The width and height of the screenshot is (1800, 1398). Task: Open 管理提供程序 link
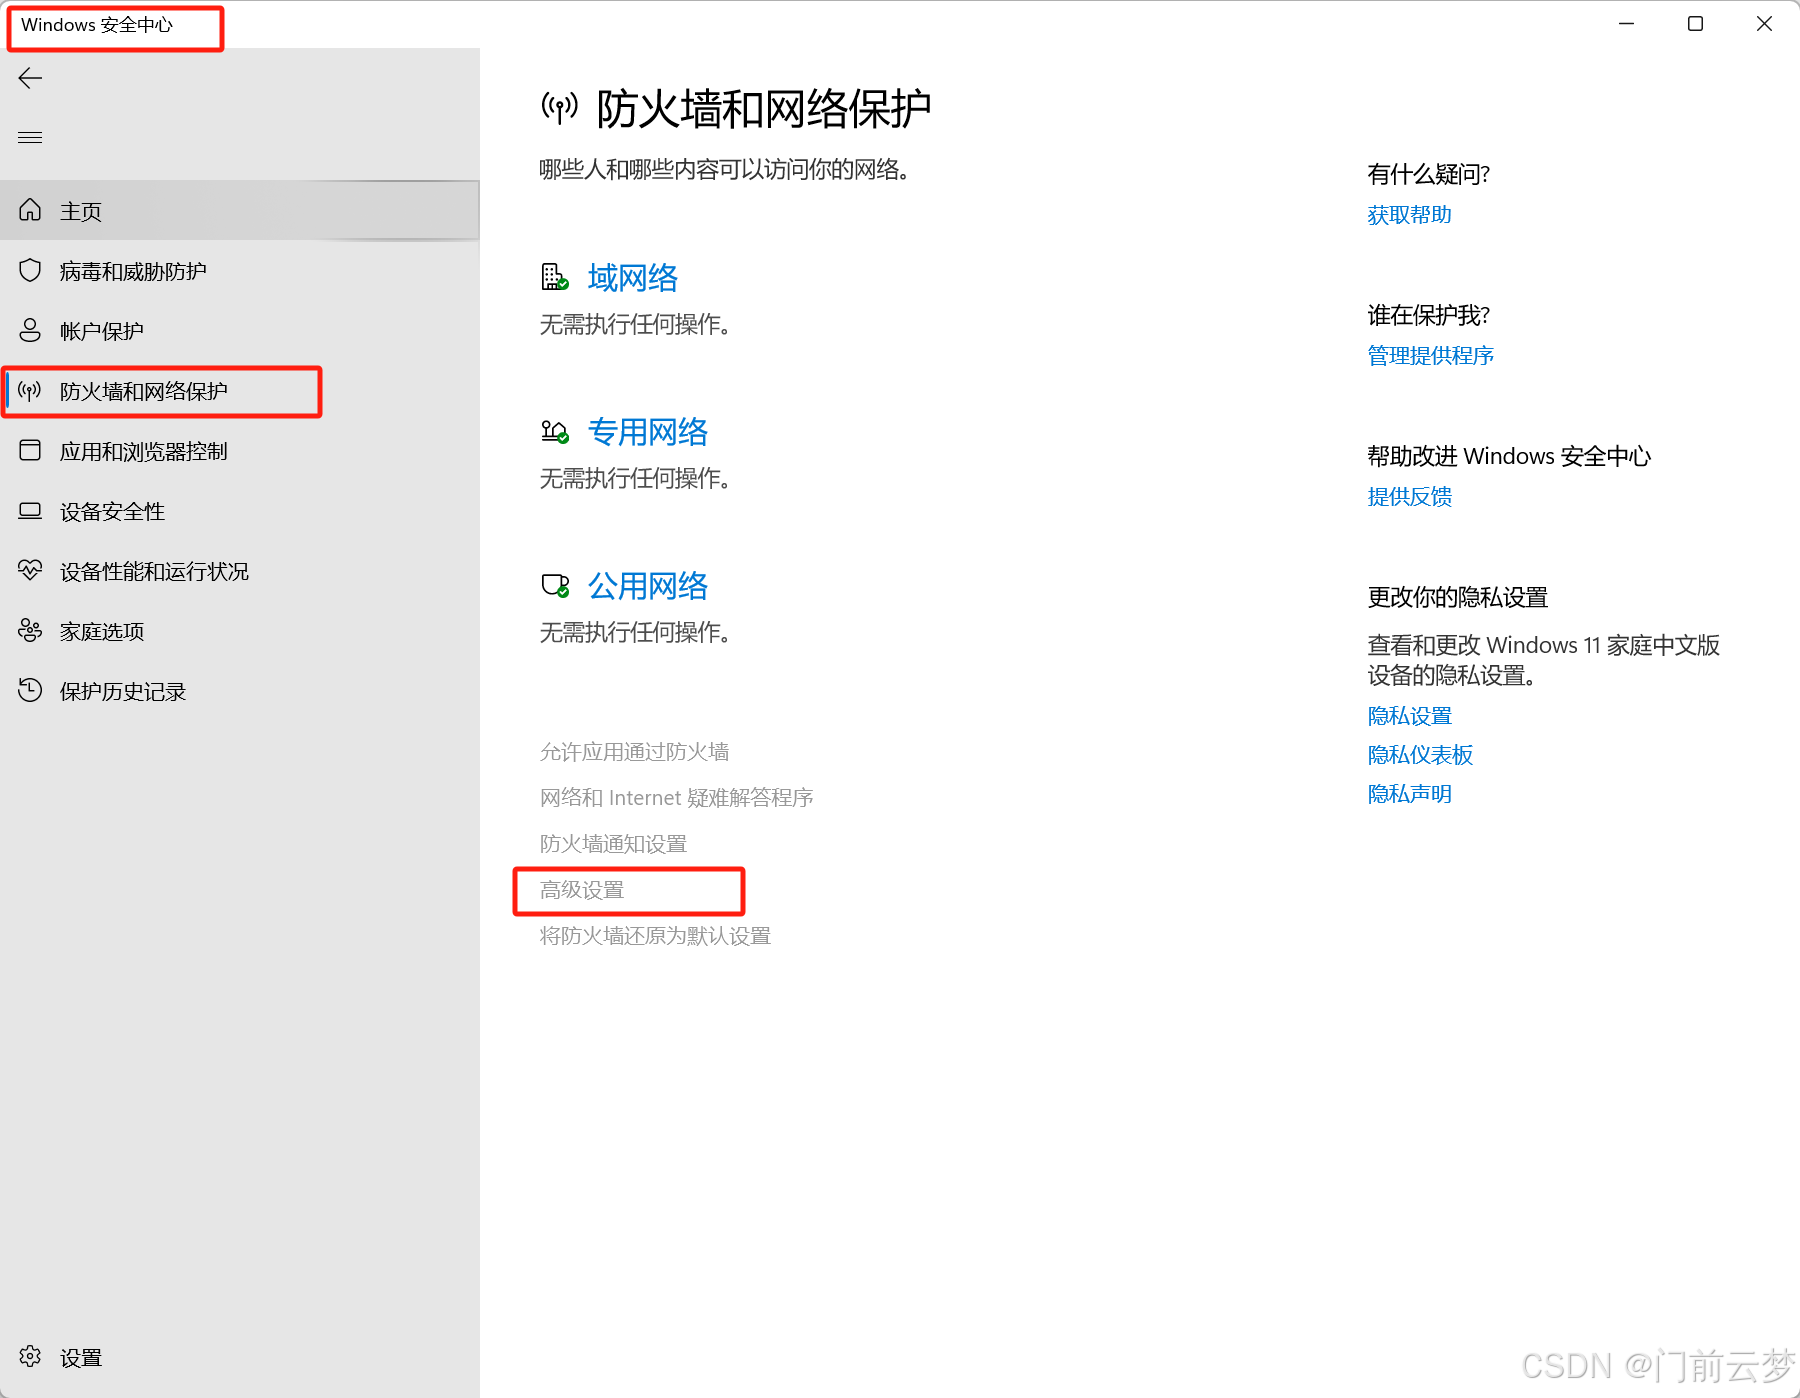[1430, 356]
